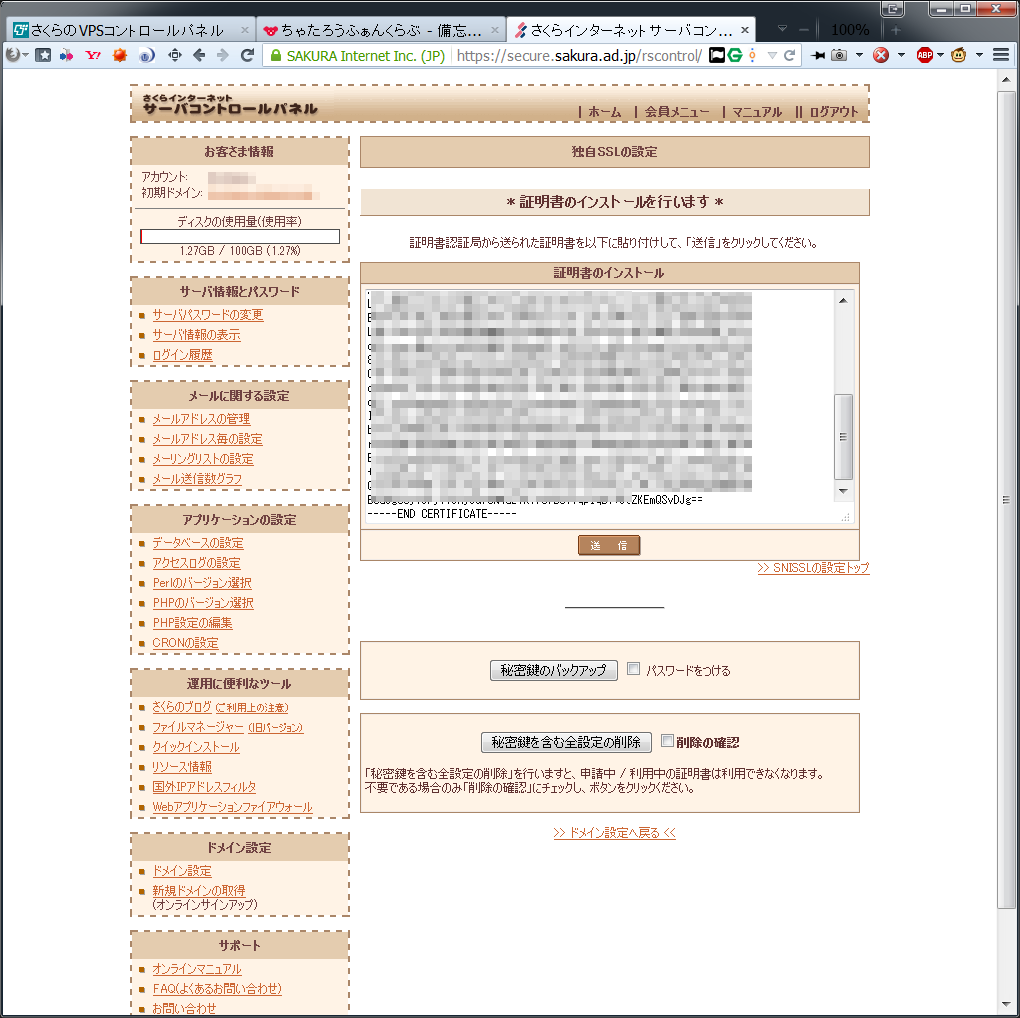Open ファイルマネージャー link

(198, 727)
